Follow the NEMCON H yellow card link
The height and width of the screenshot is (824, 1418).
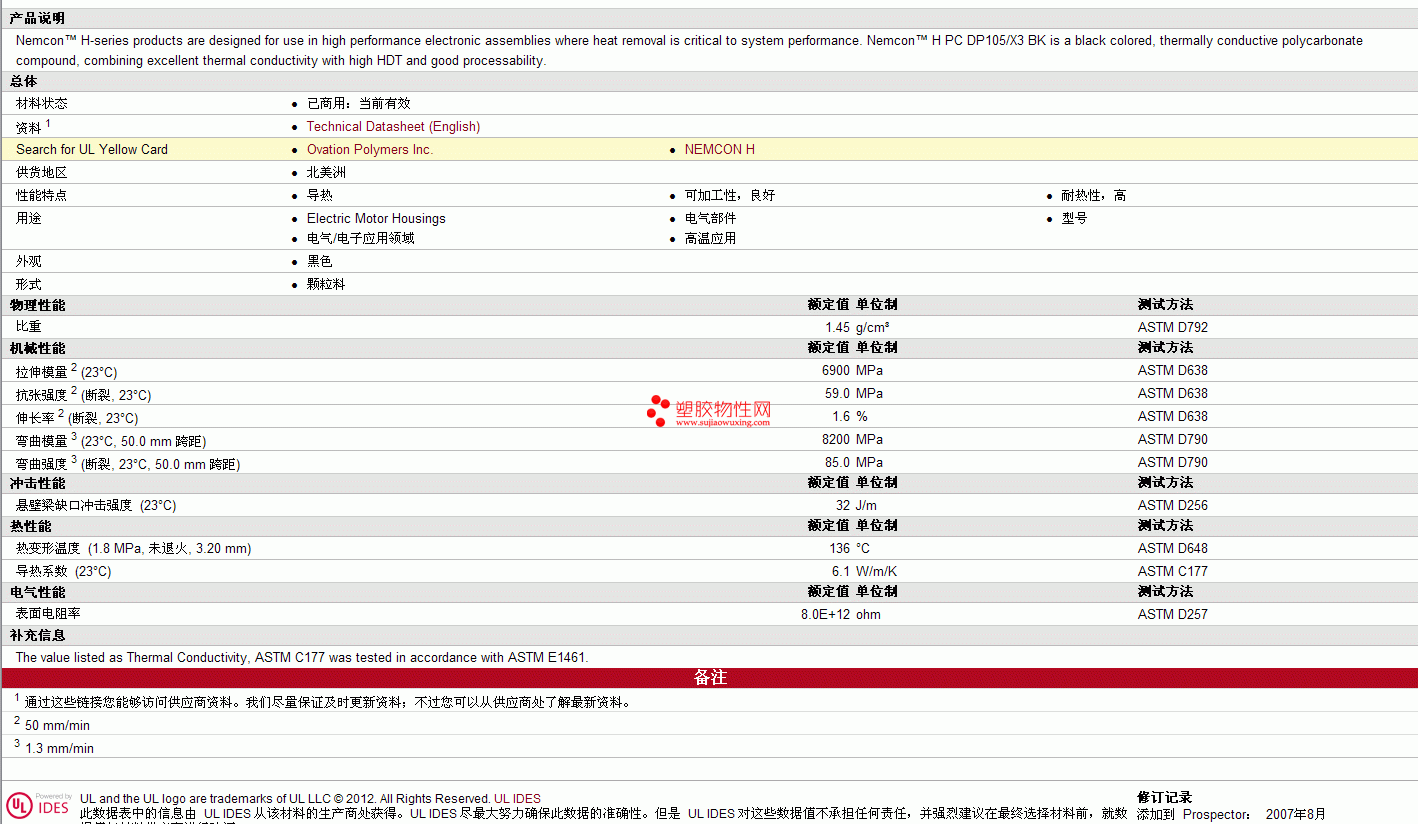[x=720, y=150]
